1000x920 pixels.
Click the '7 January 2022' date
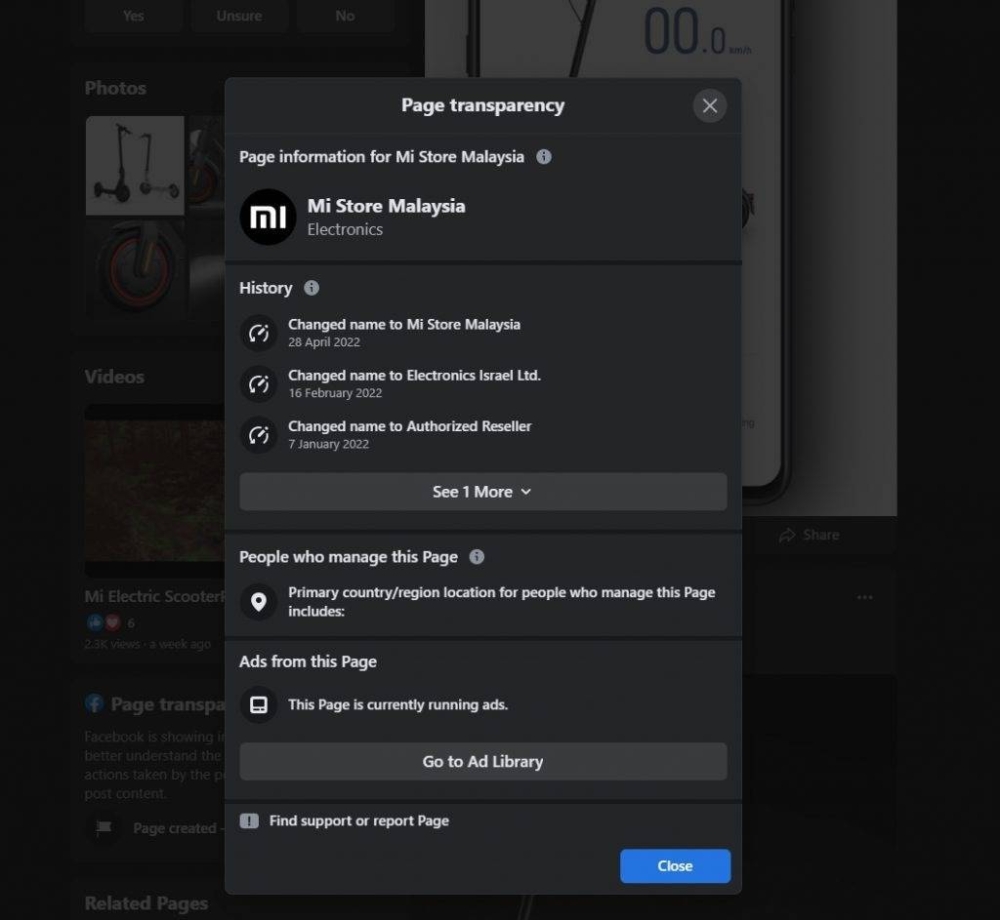click(328, 444)
